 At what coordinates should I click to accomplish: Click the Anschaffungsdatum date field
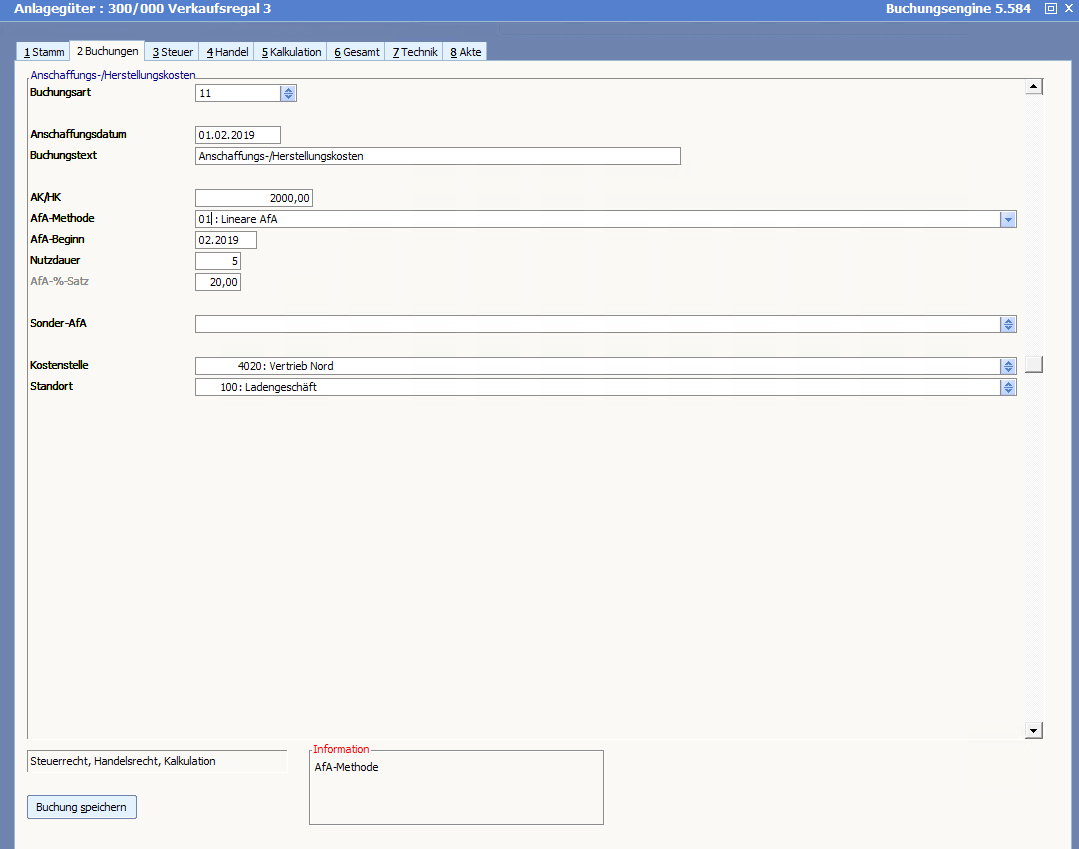pyautogui.click(x=238, y=135)
